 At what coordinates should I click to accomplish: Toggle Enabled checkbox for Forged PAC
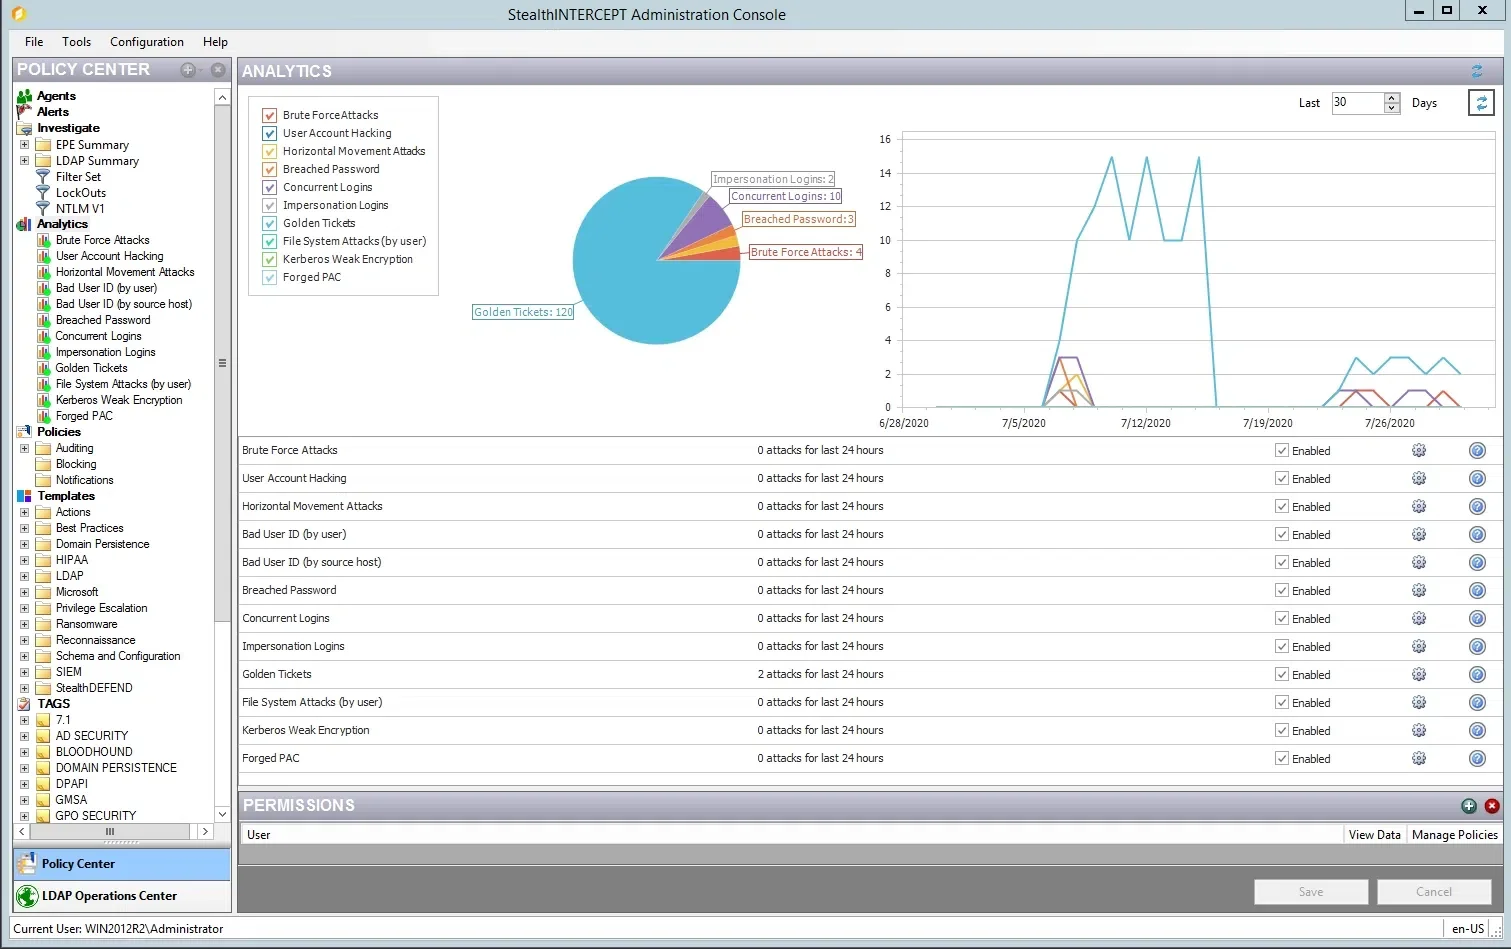[x=1282, y=759]
